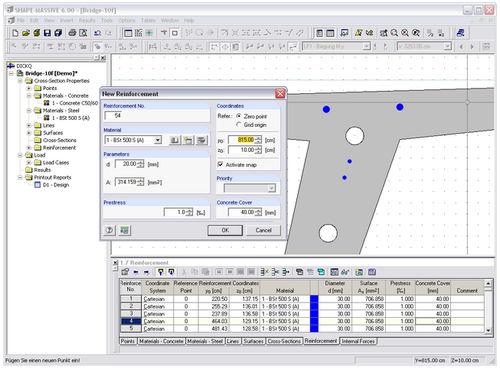The width and height of the screenshot is (500, 369).
Task: Click the previous location arrow in second toolbar
Action: click(x=462, y=46)
